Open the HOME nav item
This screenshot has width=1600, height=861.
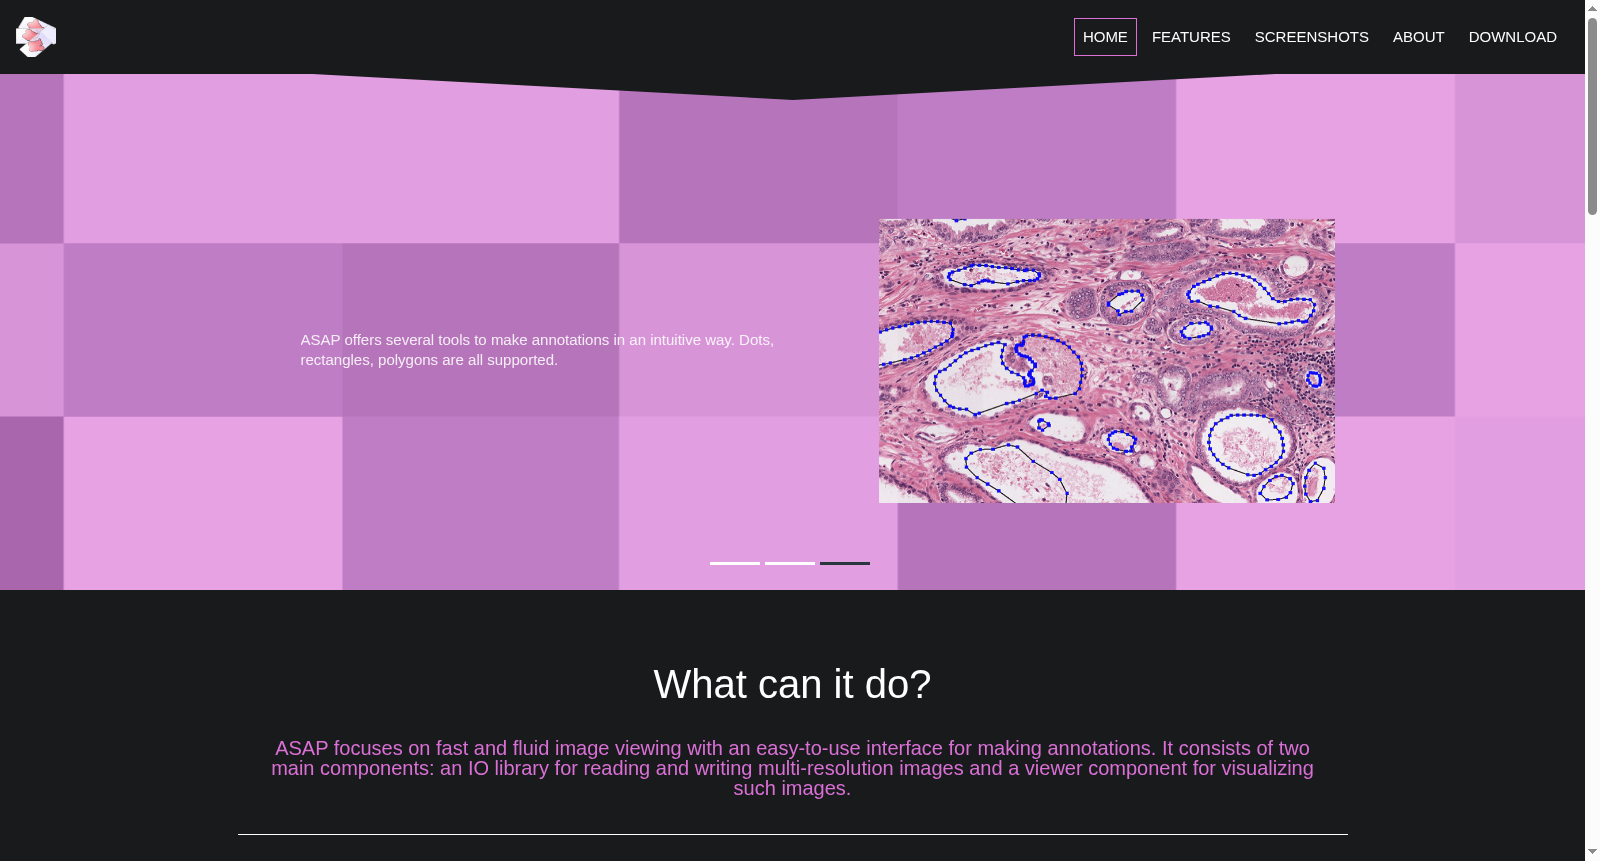pyautogui.click(x=1105, y=37)
